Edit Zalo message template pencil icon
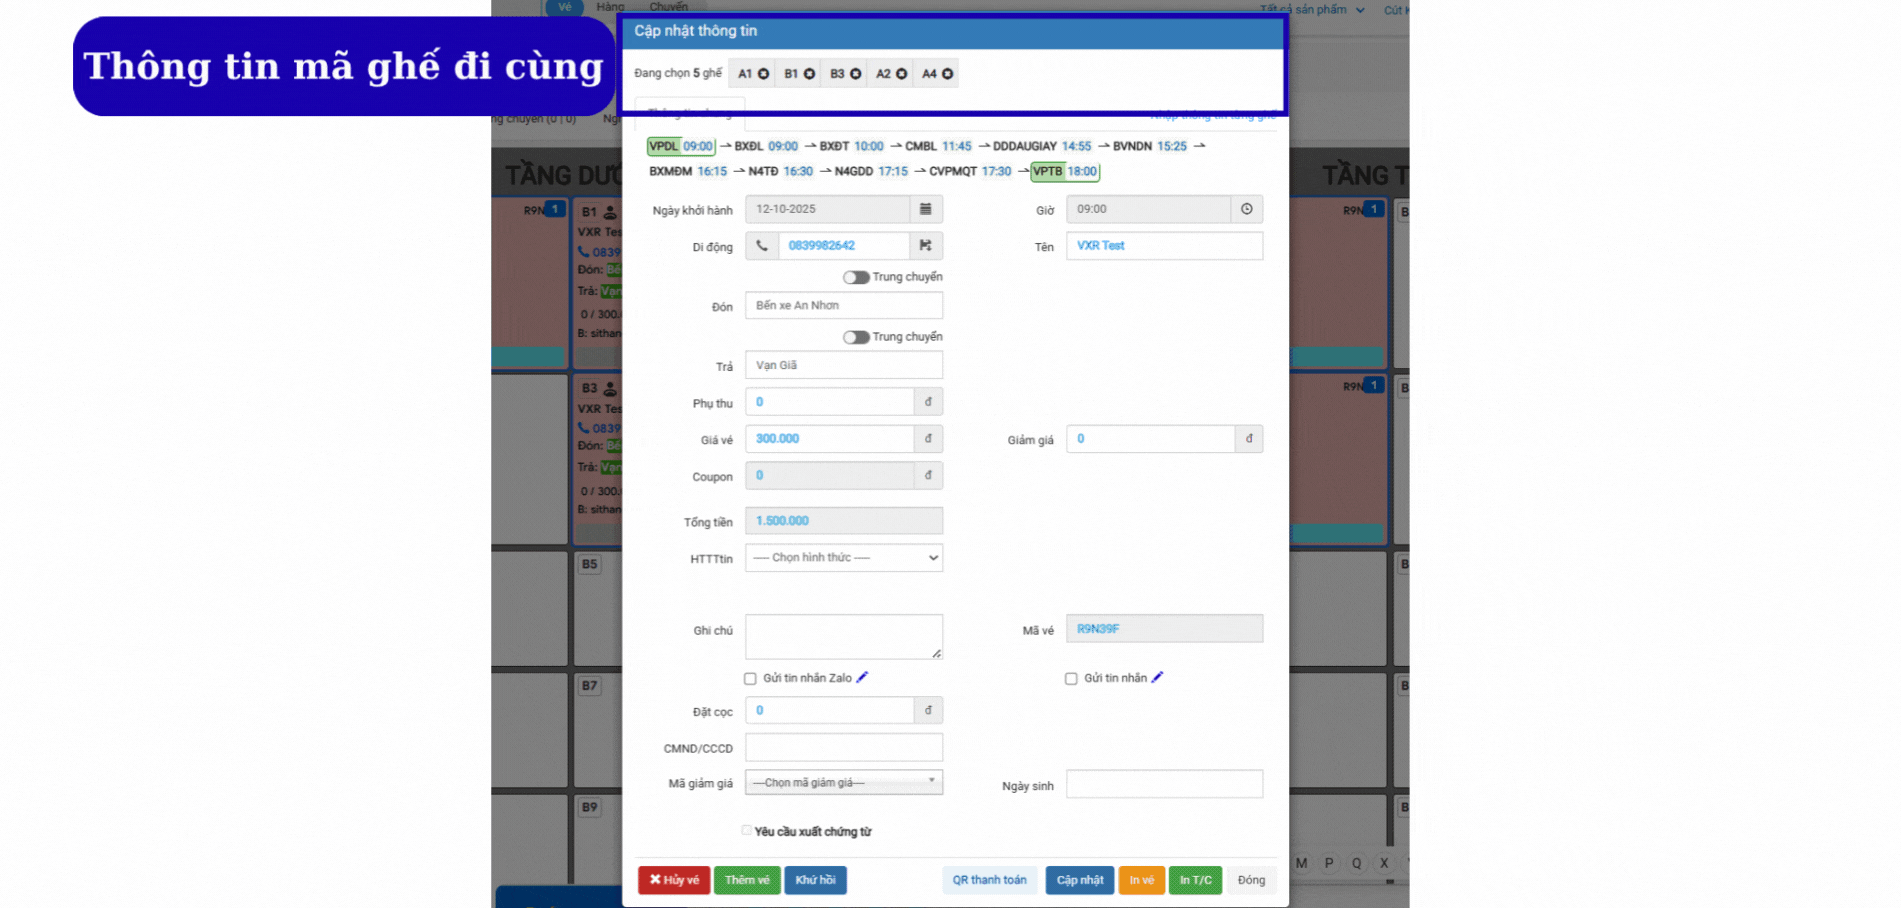Viewport: 1901px width, 908px height. click(862, 678)
